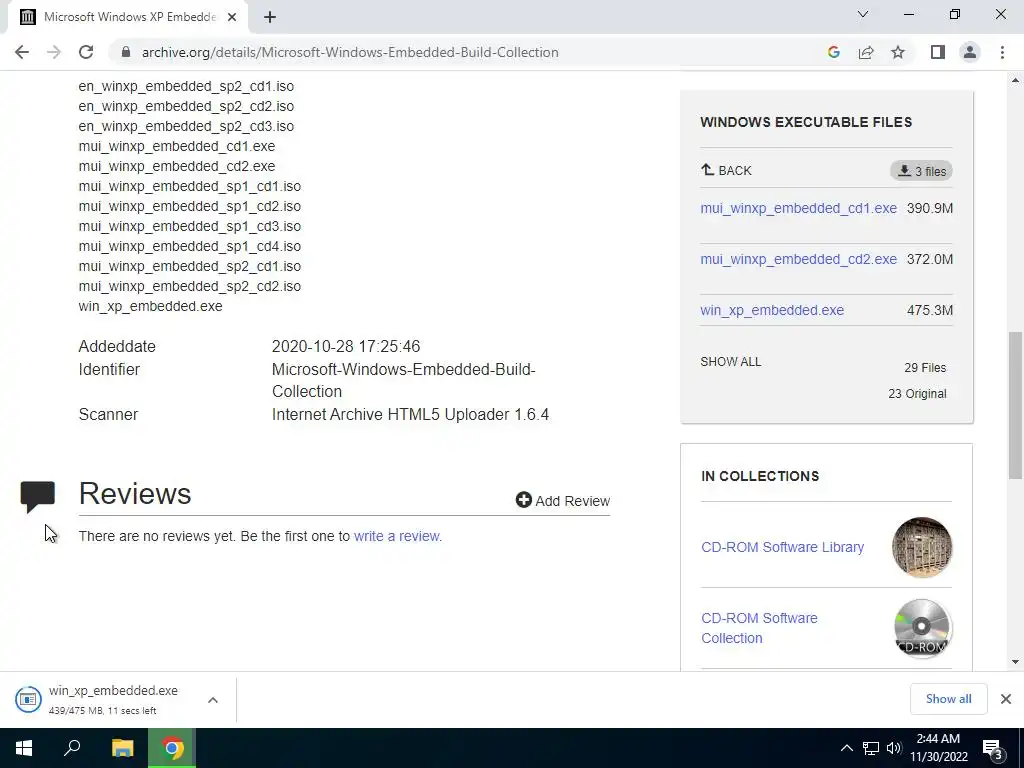Open File Explorer from taskbar

(x=122, y=748)
